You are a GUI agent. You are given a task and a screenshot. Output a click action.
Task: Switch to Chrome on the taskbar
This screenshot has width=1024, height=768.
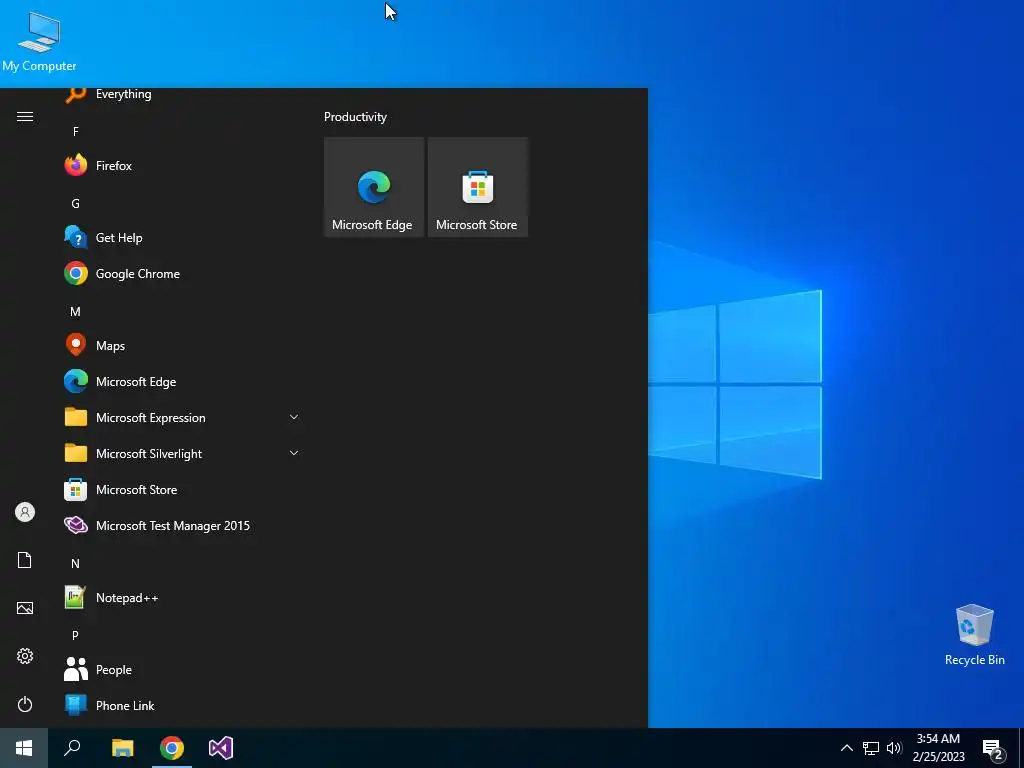(172, 748)
